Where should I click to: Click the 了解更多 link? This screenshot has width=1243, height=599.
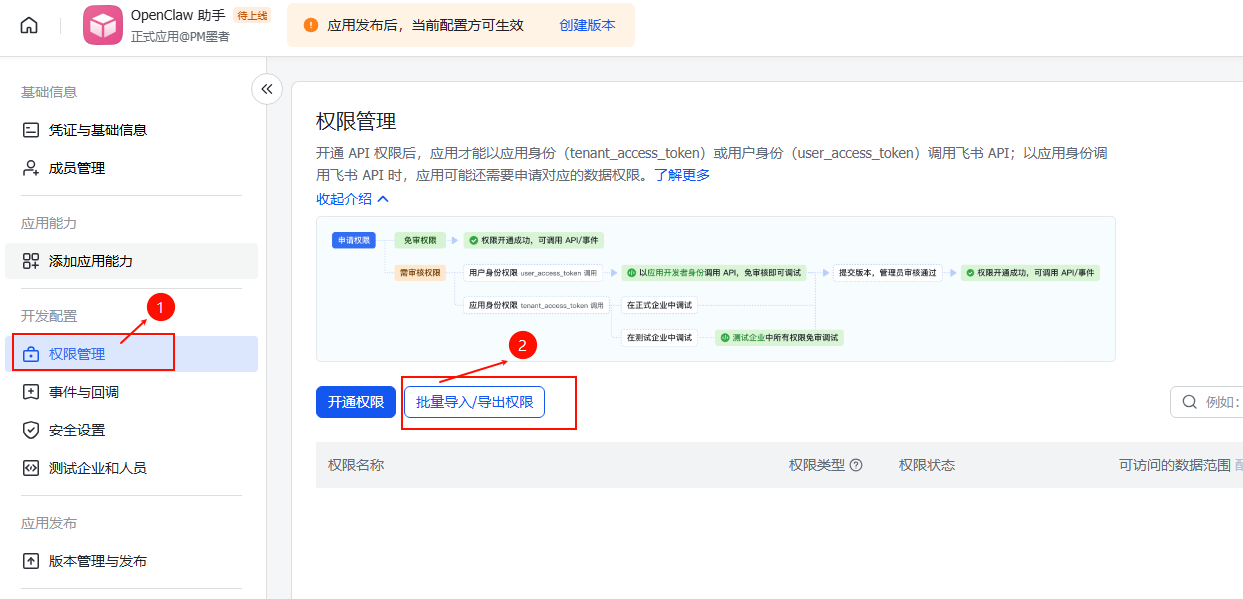[x=682, y=175]
